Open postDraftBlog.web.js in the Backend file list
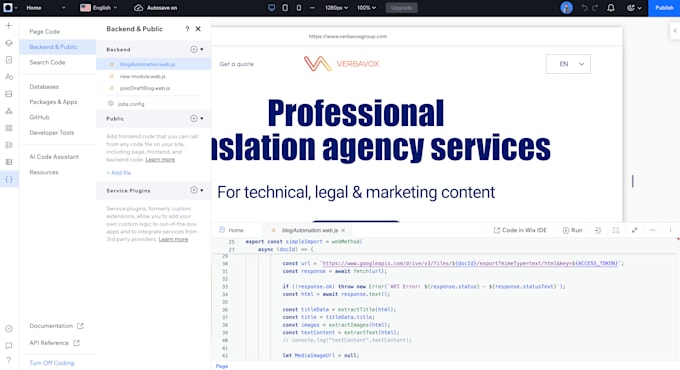 [145, 88]
